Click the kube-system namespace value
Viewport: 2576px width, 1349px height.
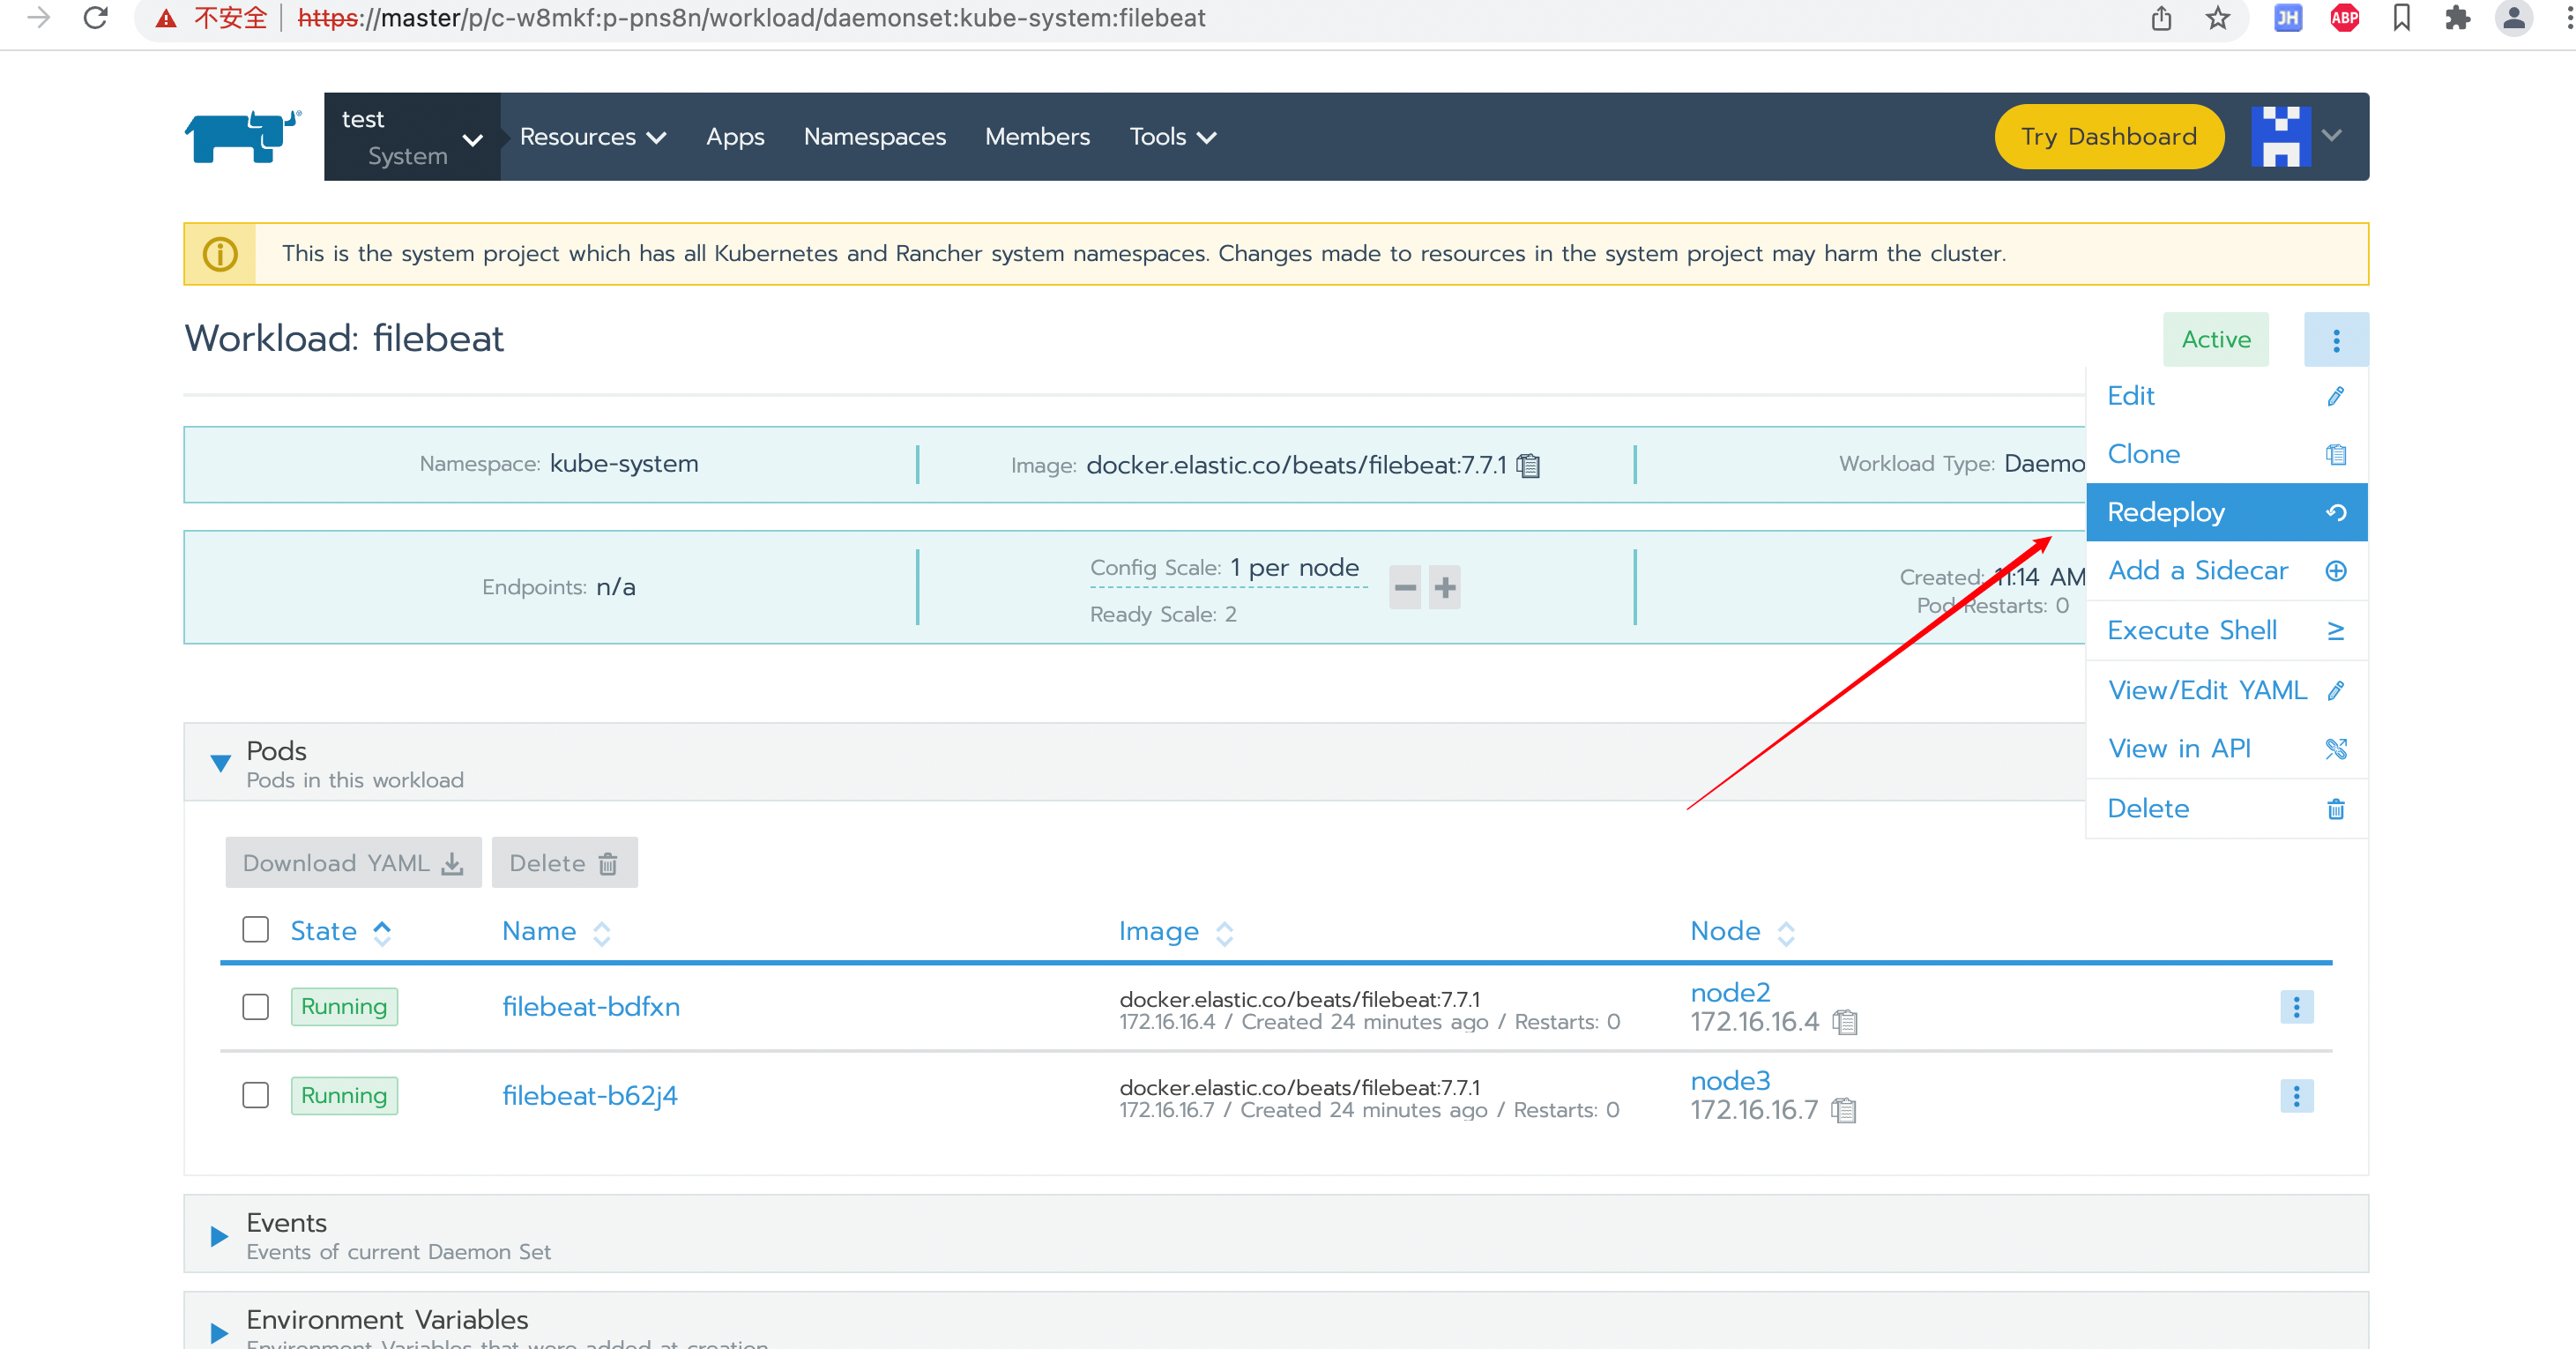[624, 464]
